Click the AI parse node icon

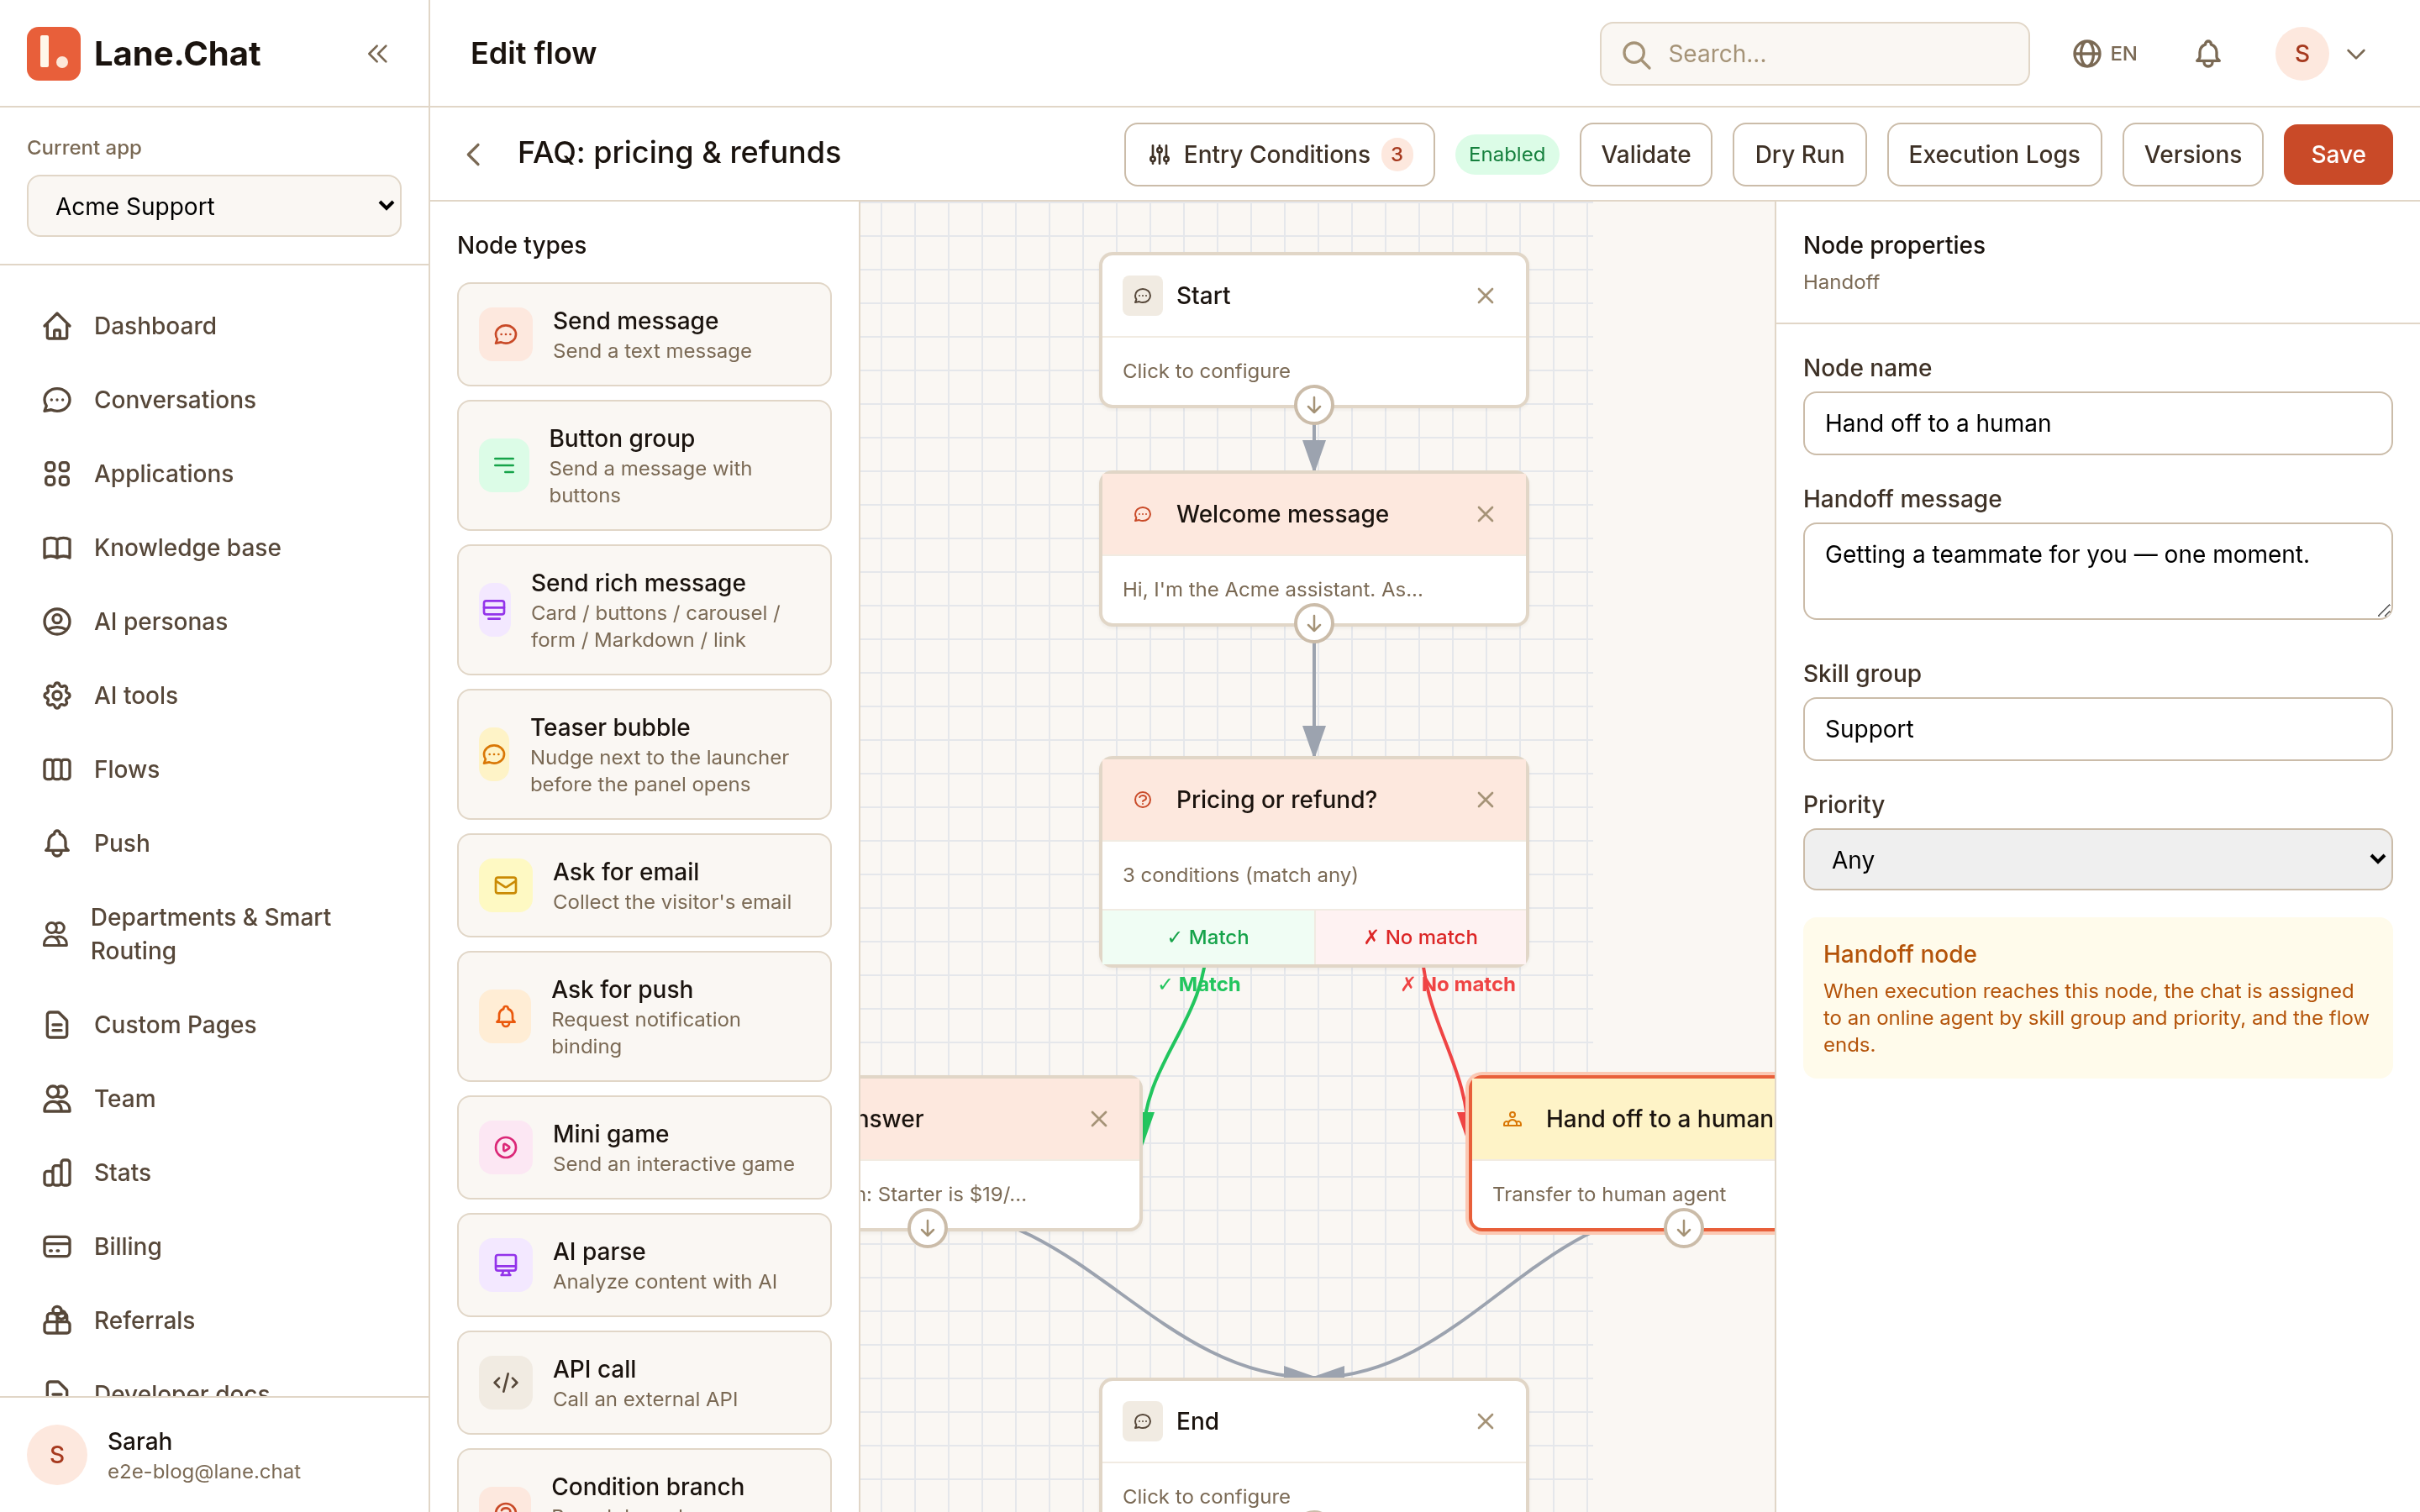[506, 1265]
